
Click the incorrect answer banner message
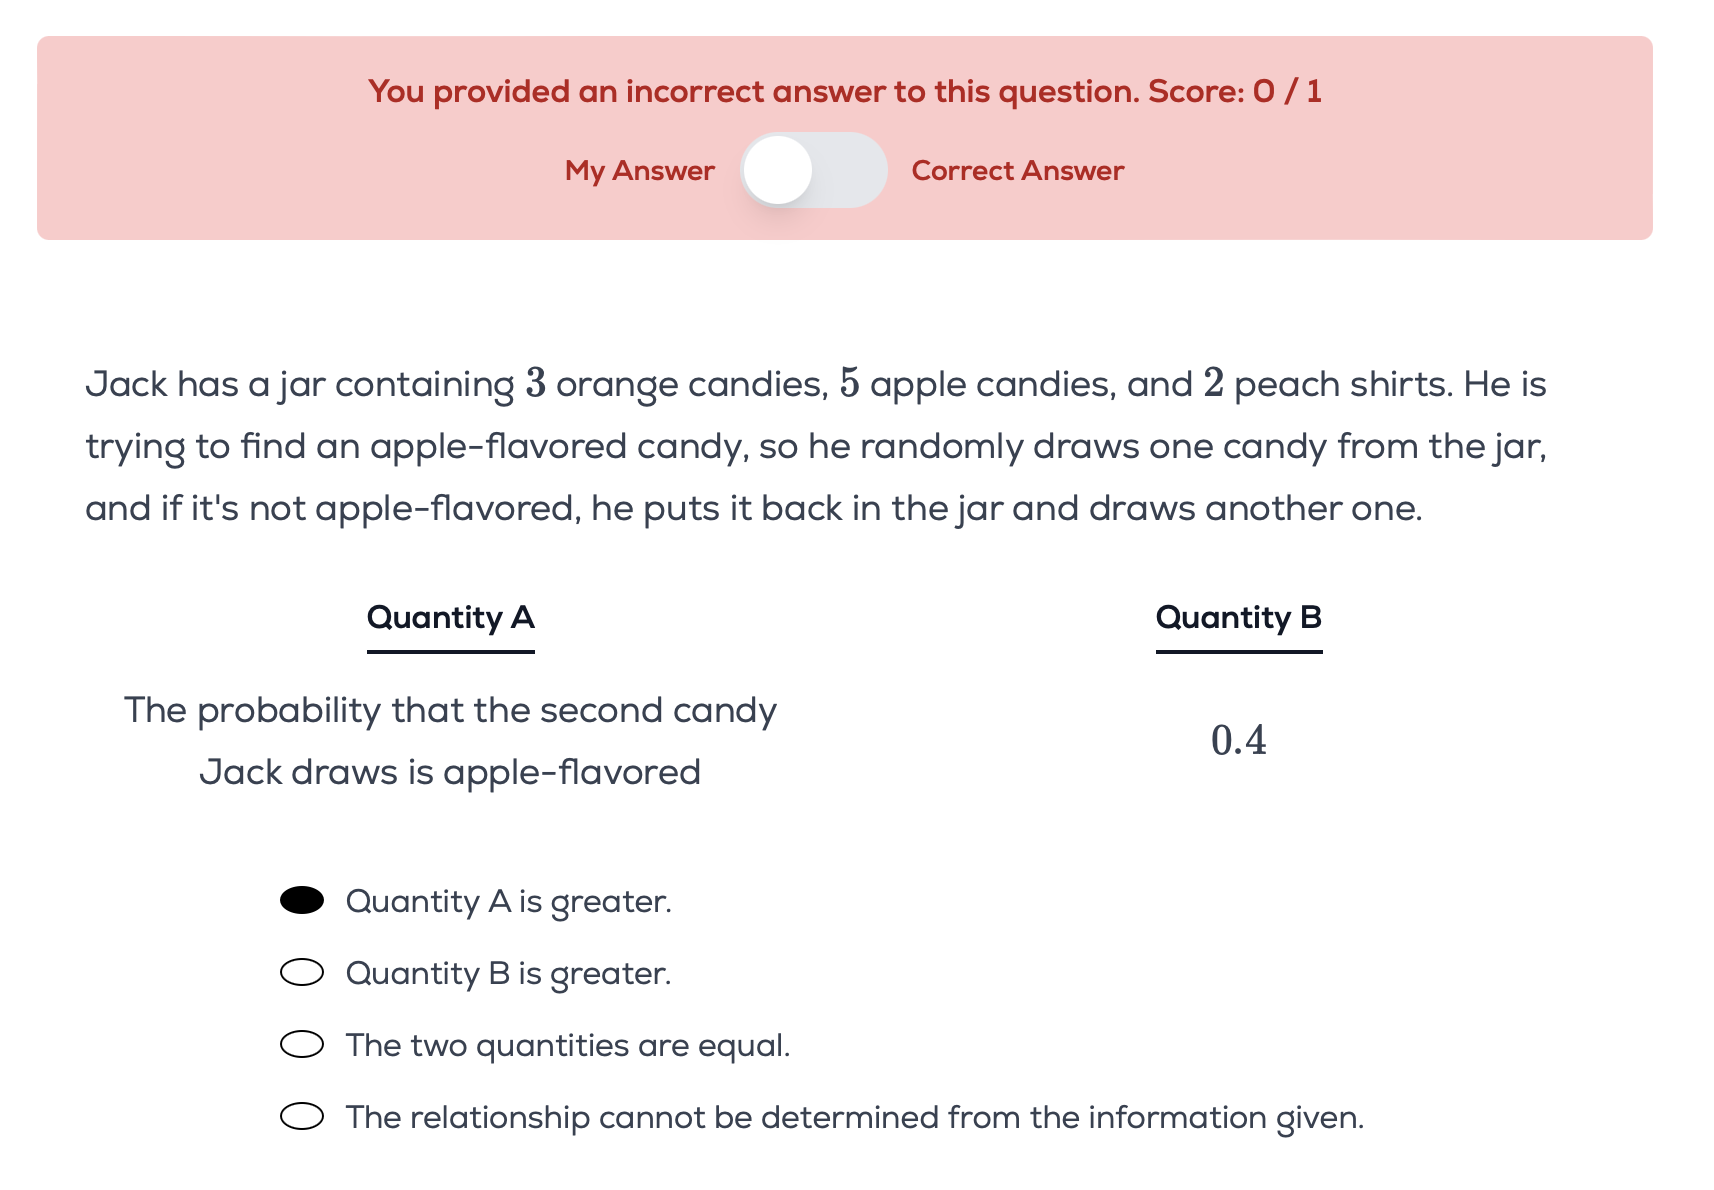coord(755,92)
